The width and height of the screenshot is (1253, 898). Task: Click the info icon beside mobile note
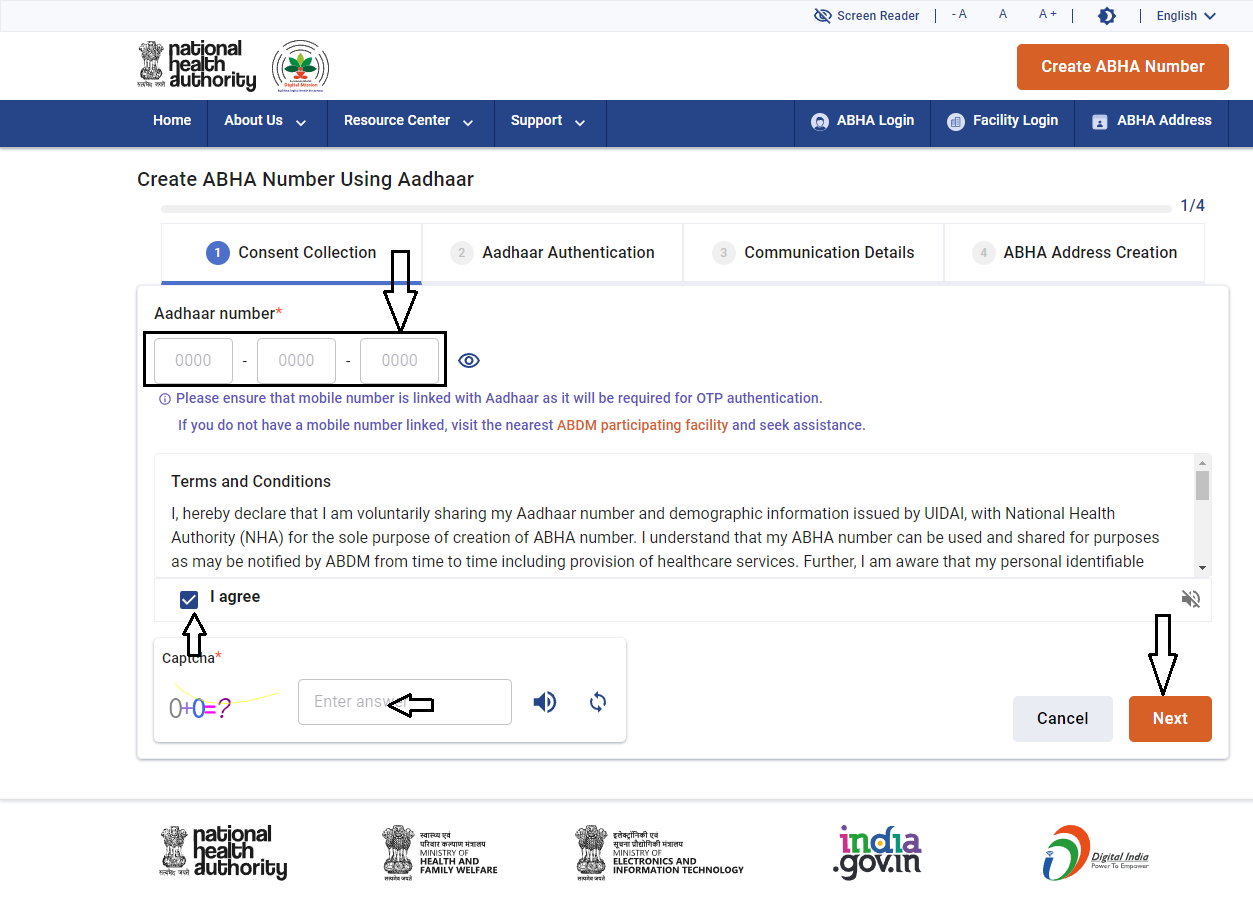pyautogui.click(x=165, y=399)
